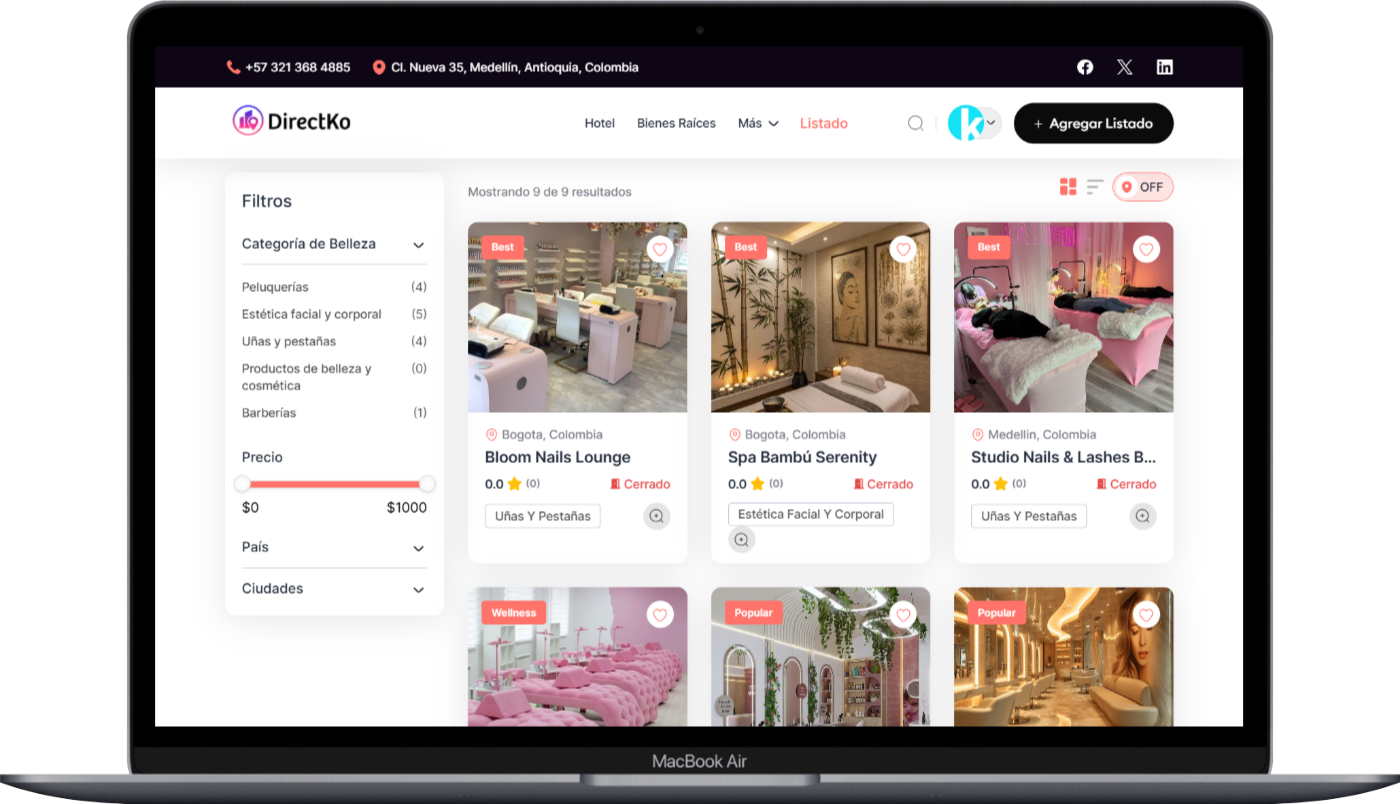
Task: Click the DirectKo logo
Action: point(292,121)
